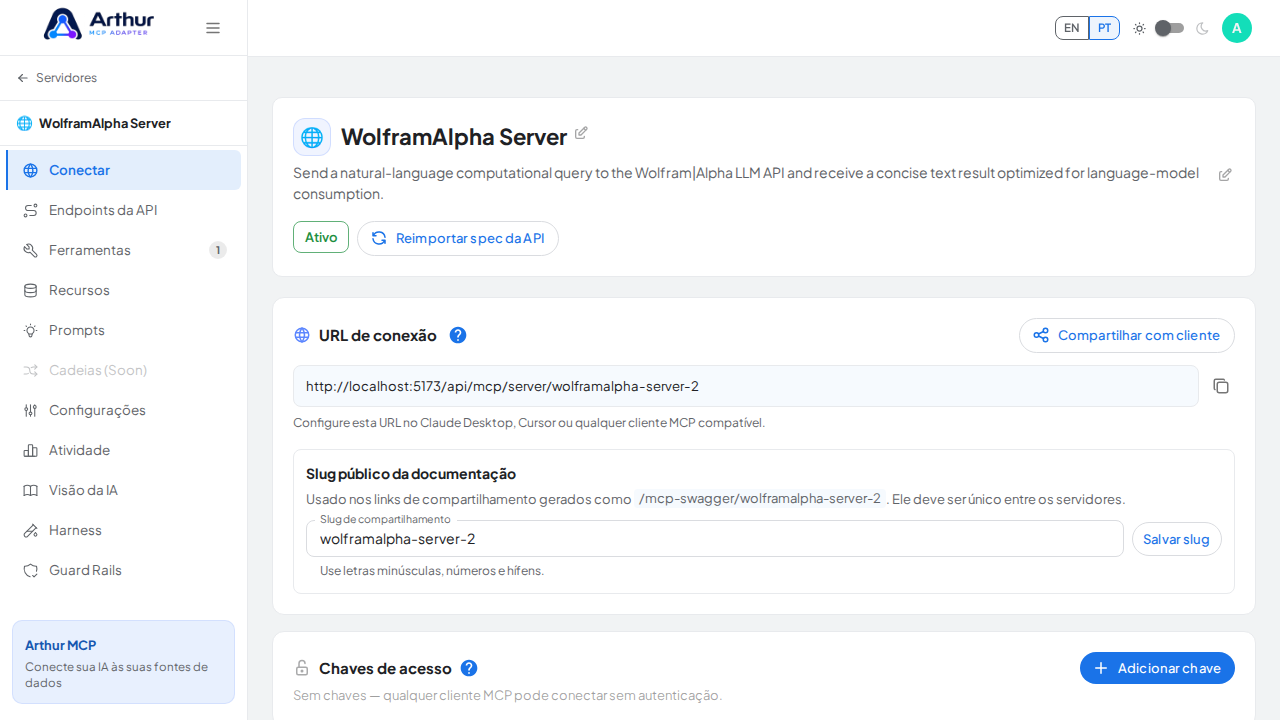Viewport: 1280px width, 720px height.
Task: Click the Ferramentas count badge
Action: 218,250
